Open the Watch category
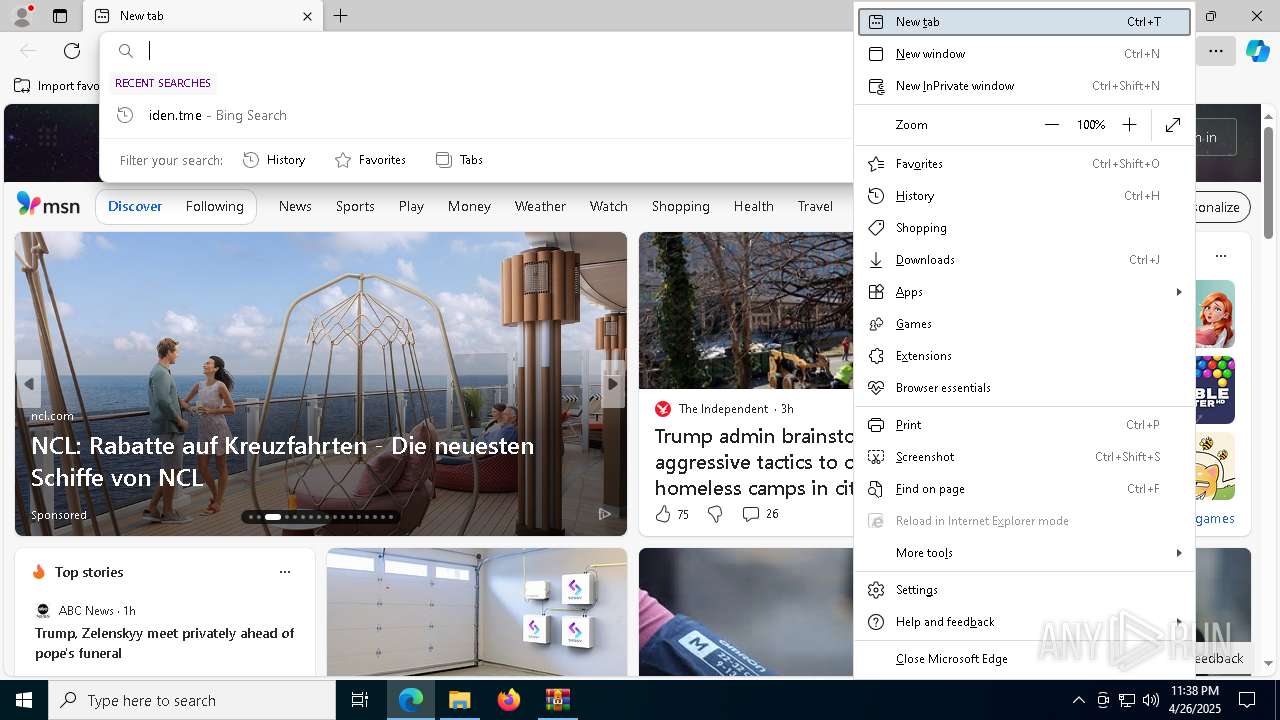This screenshot has height=720, width=1280. (608, 206)
